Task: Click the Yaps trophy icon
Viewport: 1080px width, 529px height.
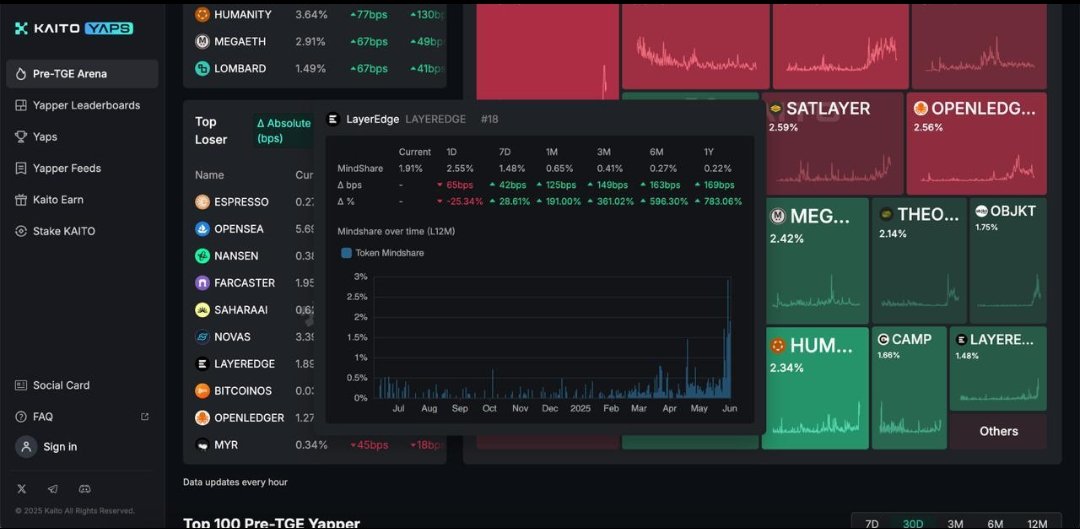Action: [x=21, y=136]
